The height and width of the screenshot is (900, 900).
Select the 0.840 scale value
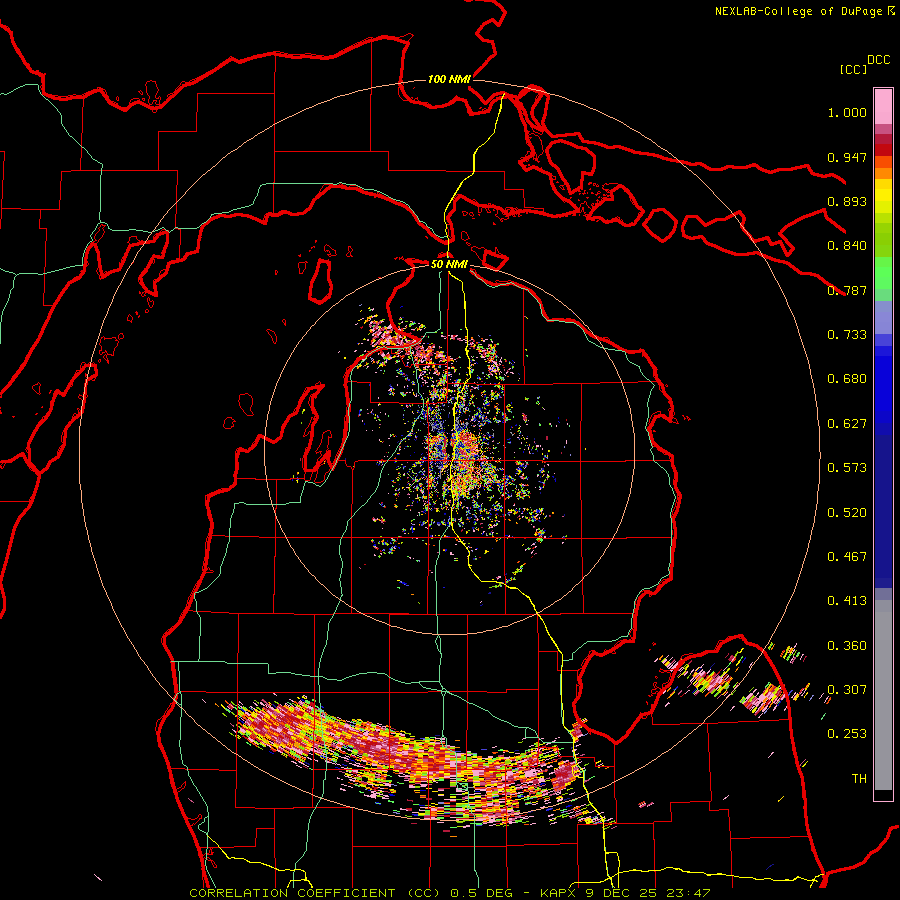coord(847,246)
